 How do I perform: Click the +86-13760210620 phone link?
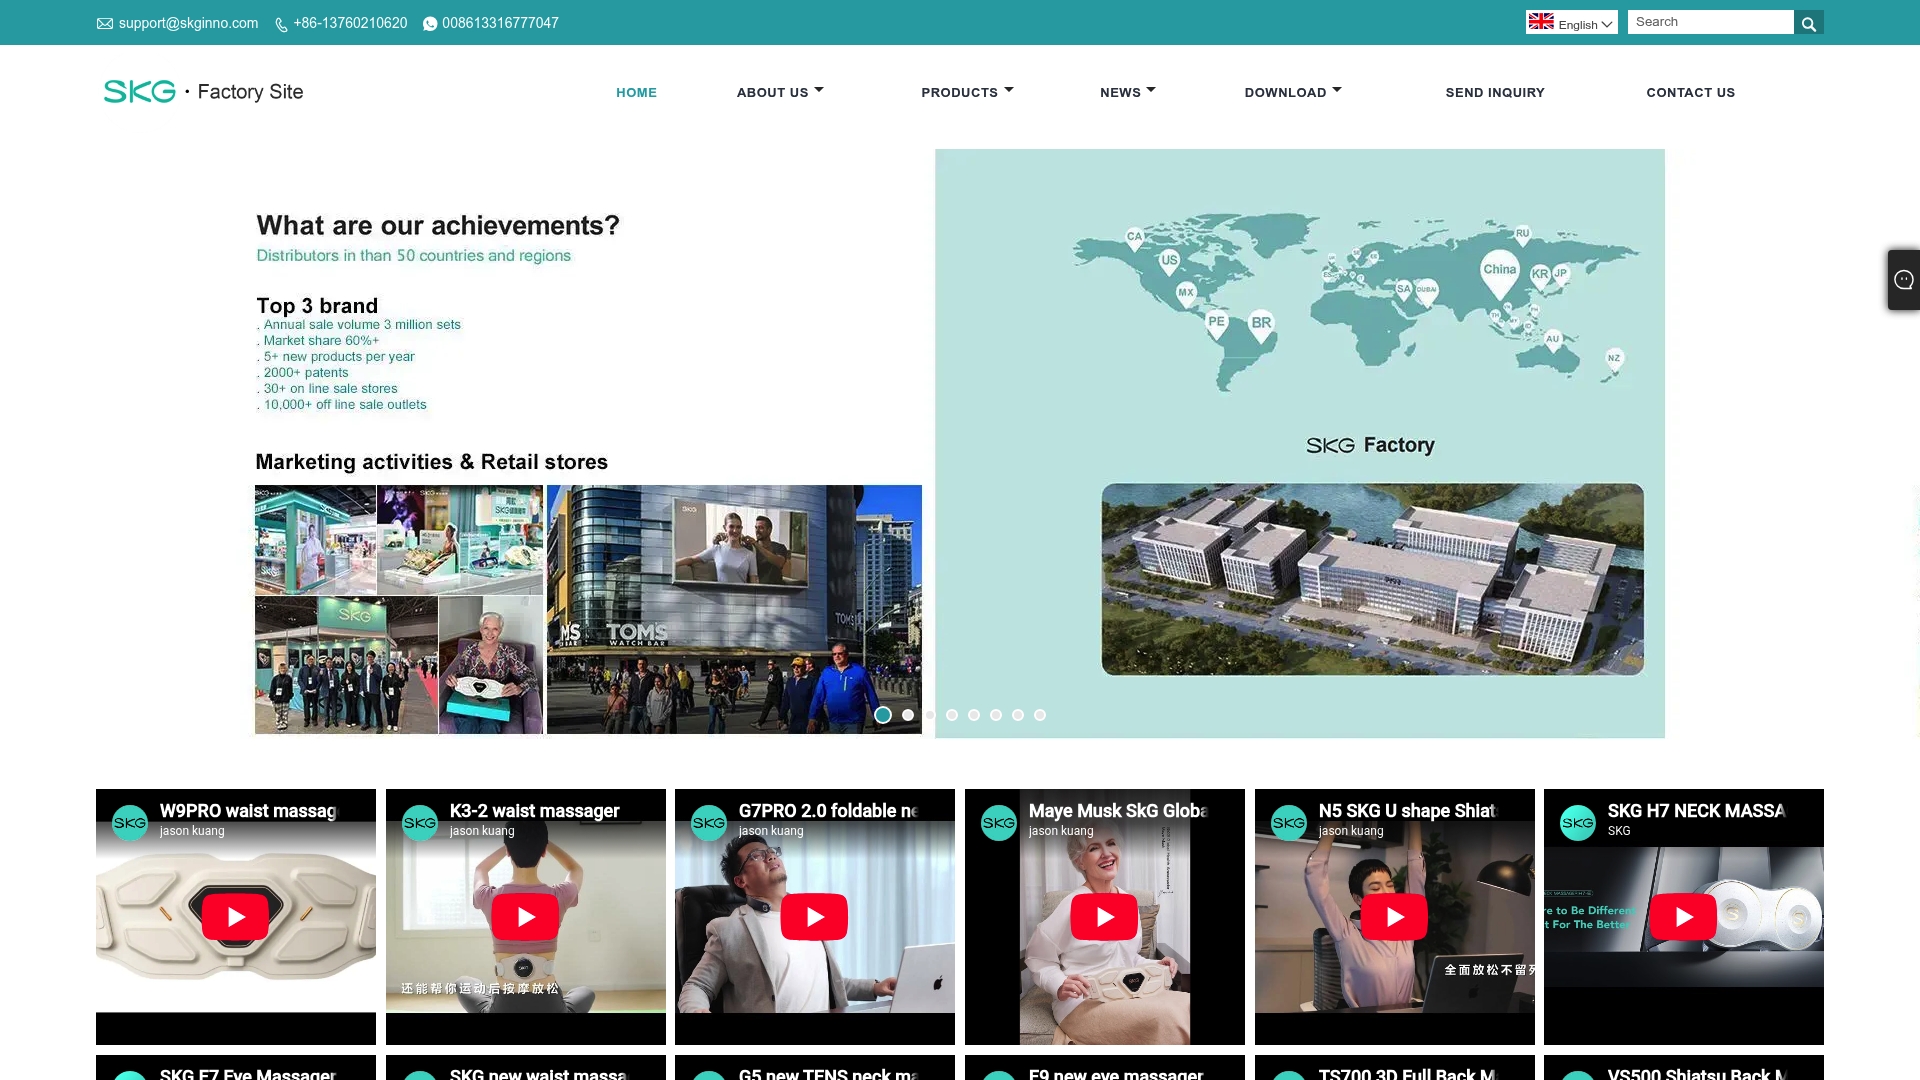350,23
